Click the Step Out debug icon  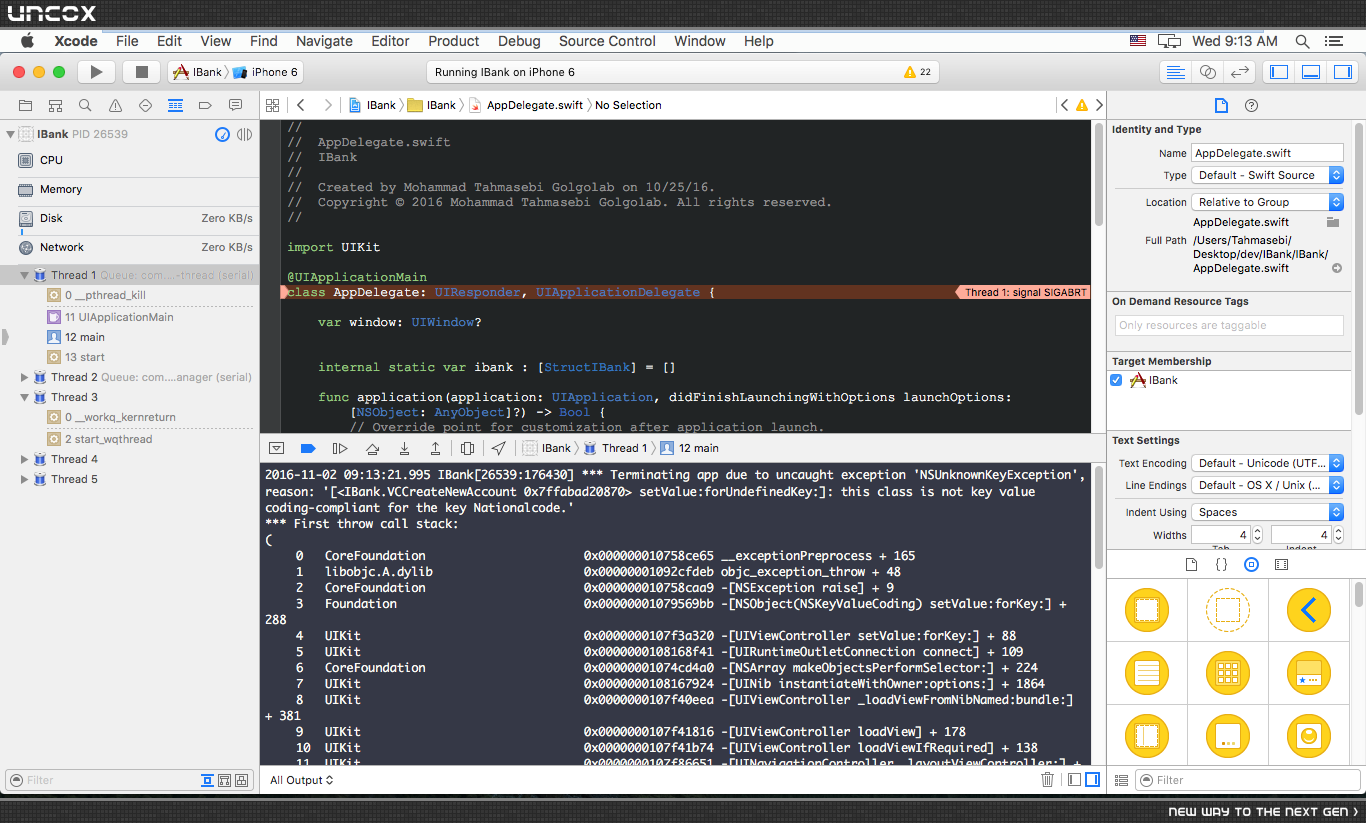click(435, 448)
